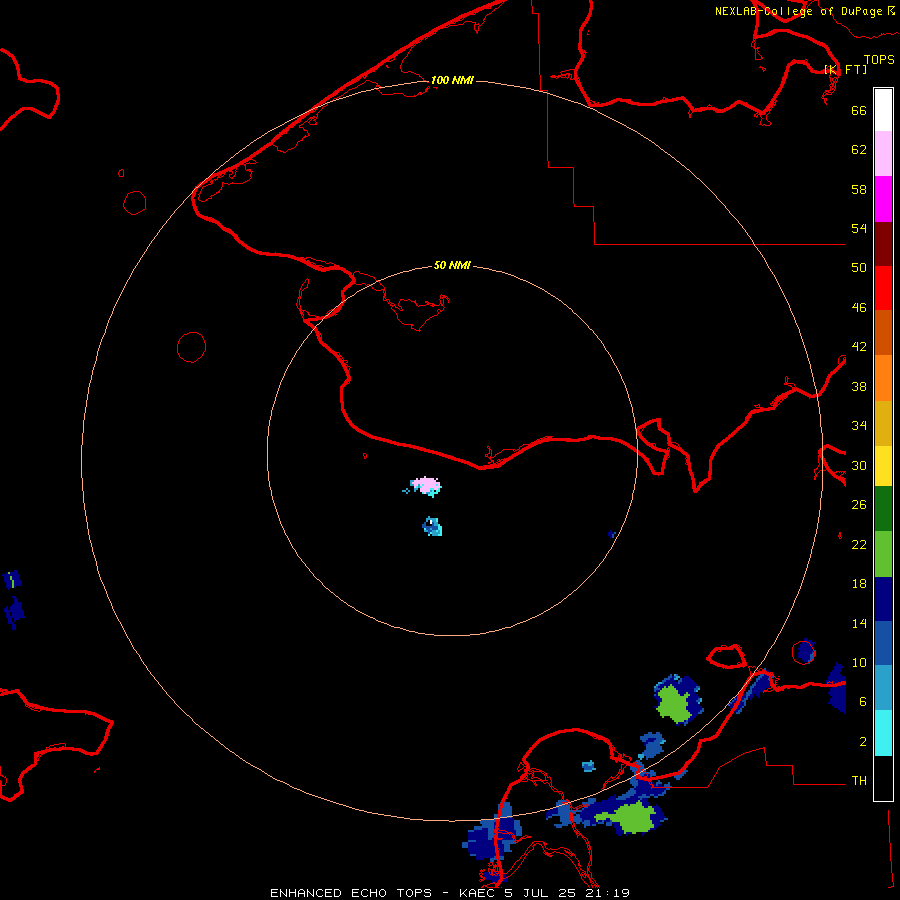Click the '50 NMI' range ring label

click(452, 265)
